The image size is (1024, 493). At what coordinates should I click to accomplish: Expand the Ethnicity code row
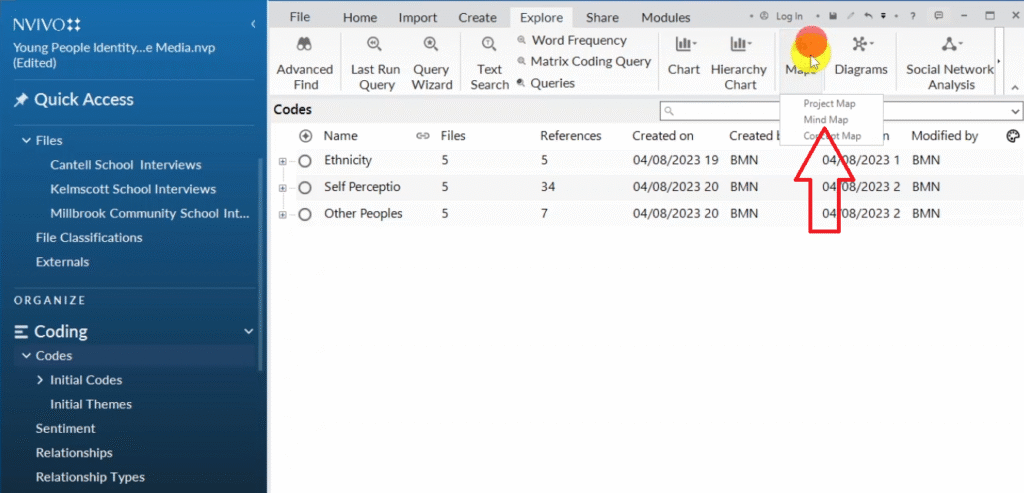tap(283, 161)
